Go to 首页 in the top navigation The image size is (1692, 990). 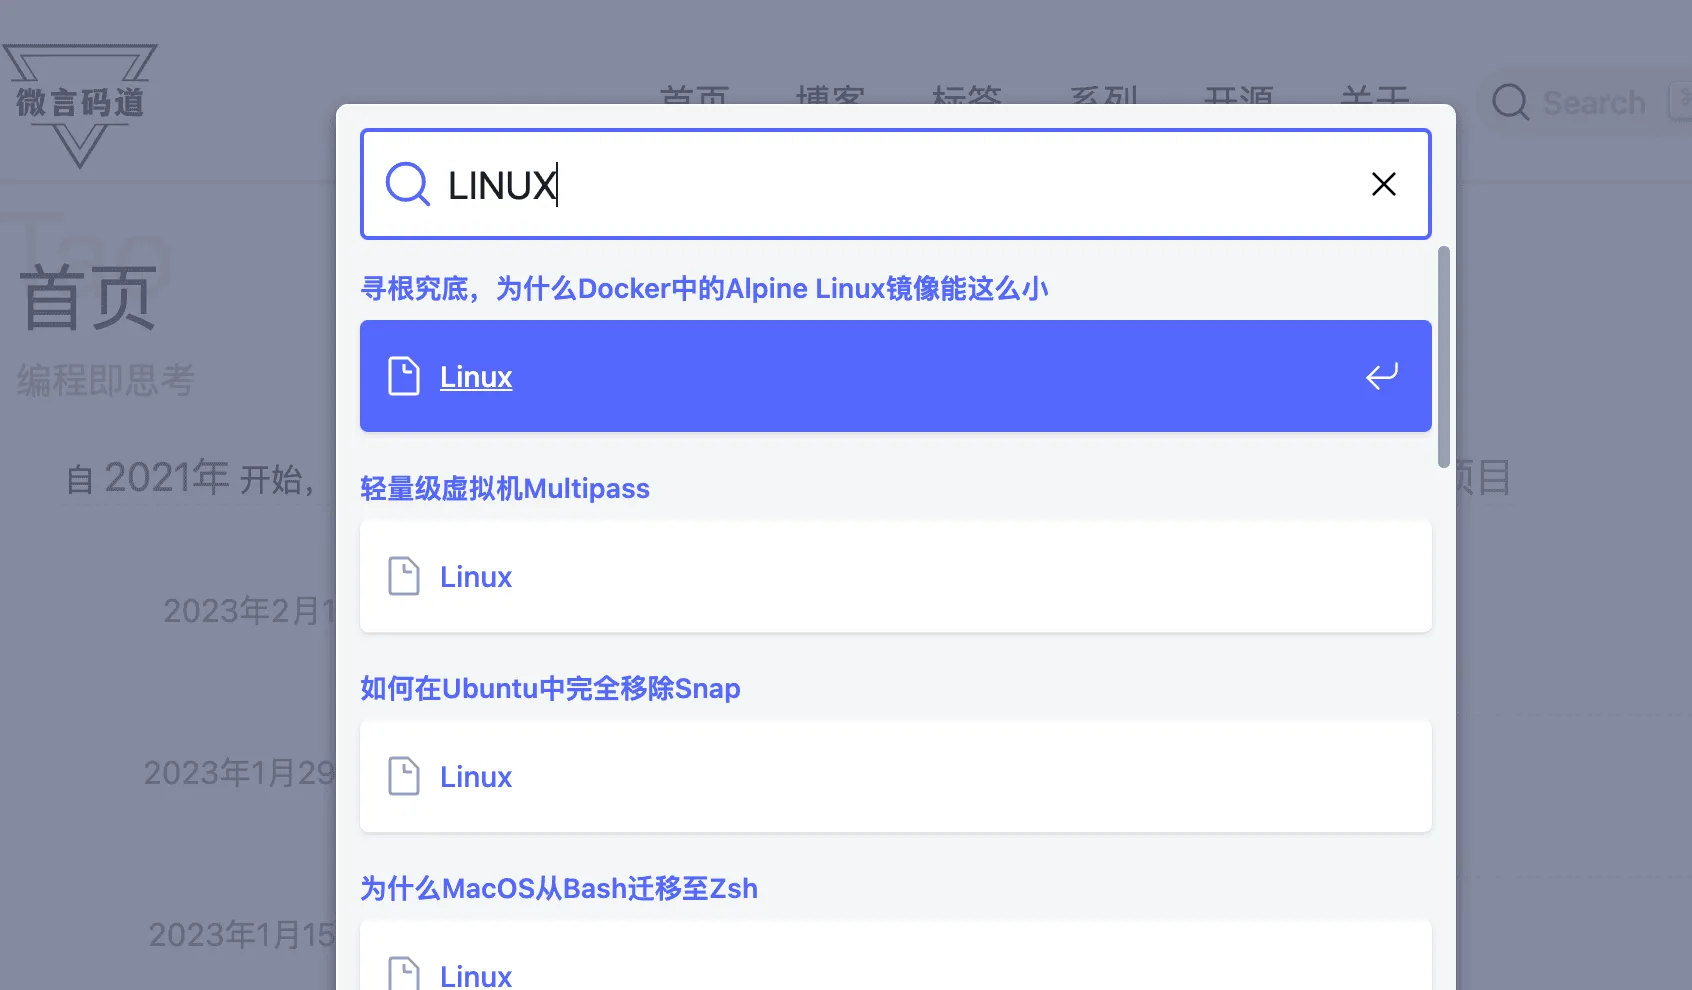coord(694,96)
